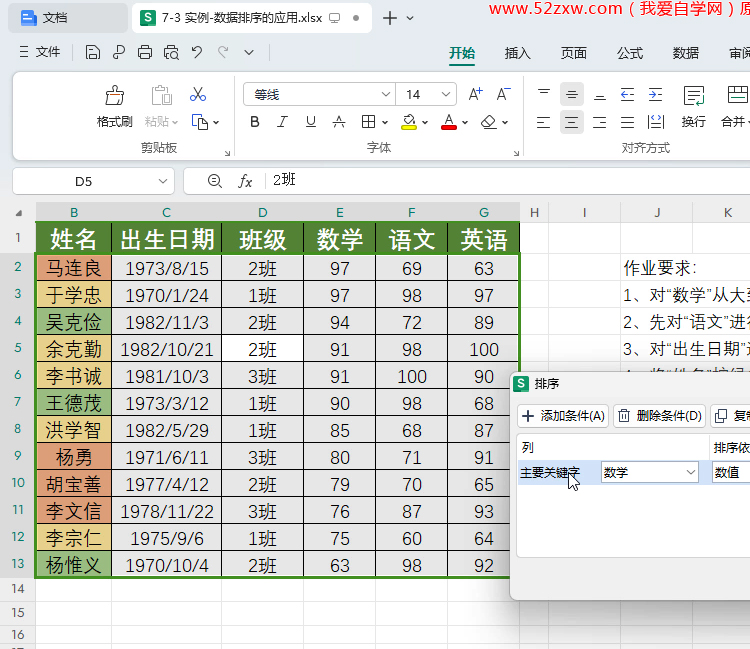This screenshot has height=649, width=750.
Task: Click the new tab plus icon
Action: click(390, 18)
